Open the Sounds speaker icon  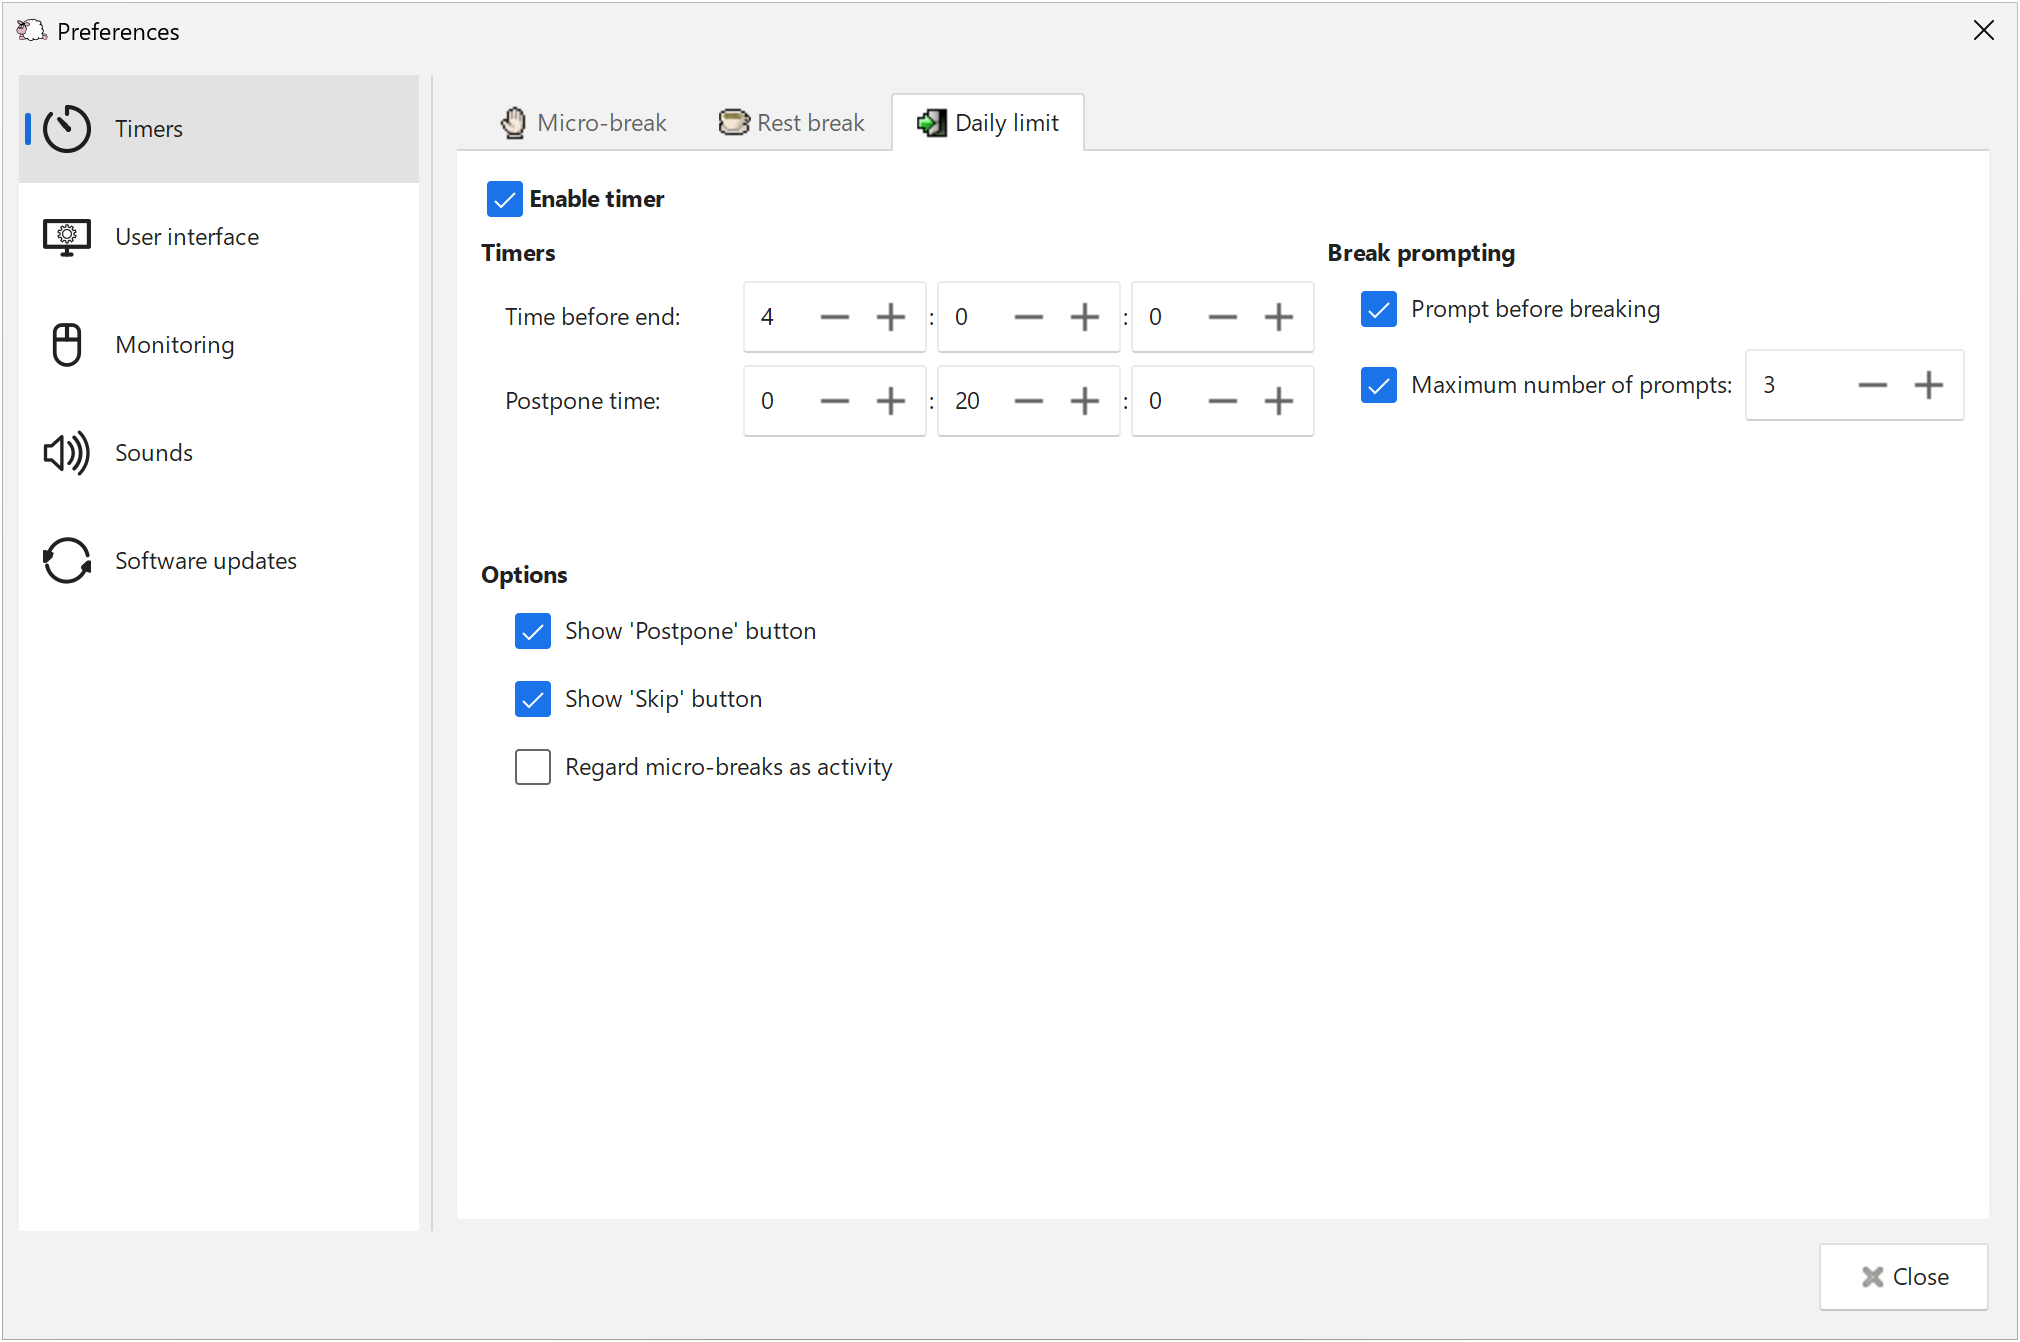click(x=67, y=453)
